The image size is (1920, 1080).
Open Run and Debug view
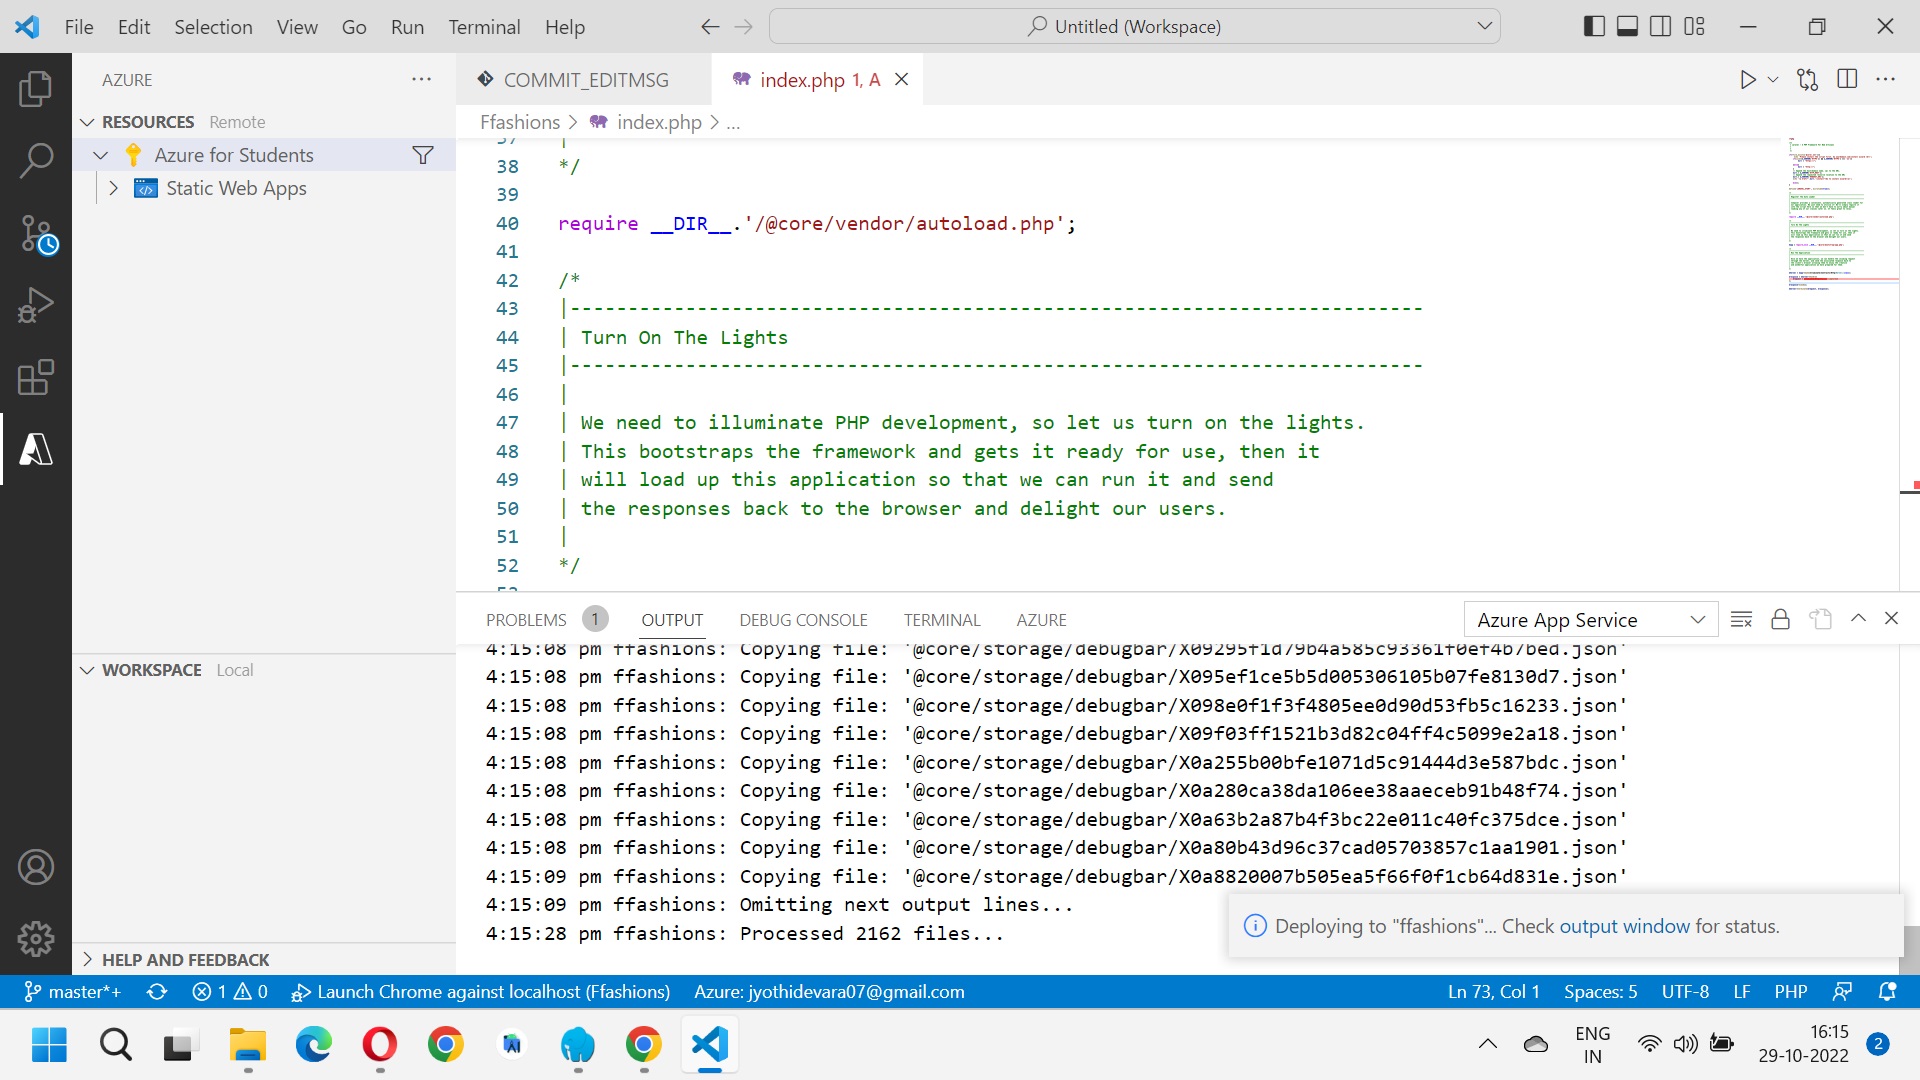[x=36, y=304]
